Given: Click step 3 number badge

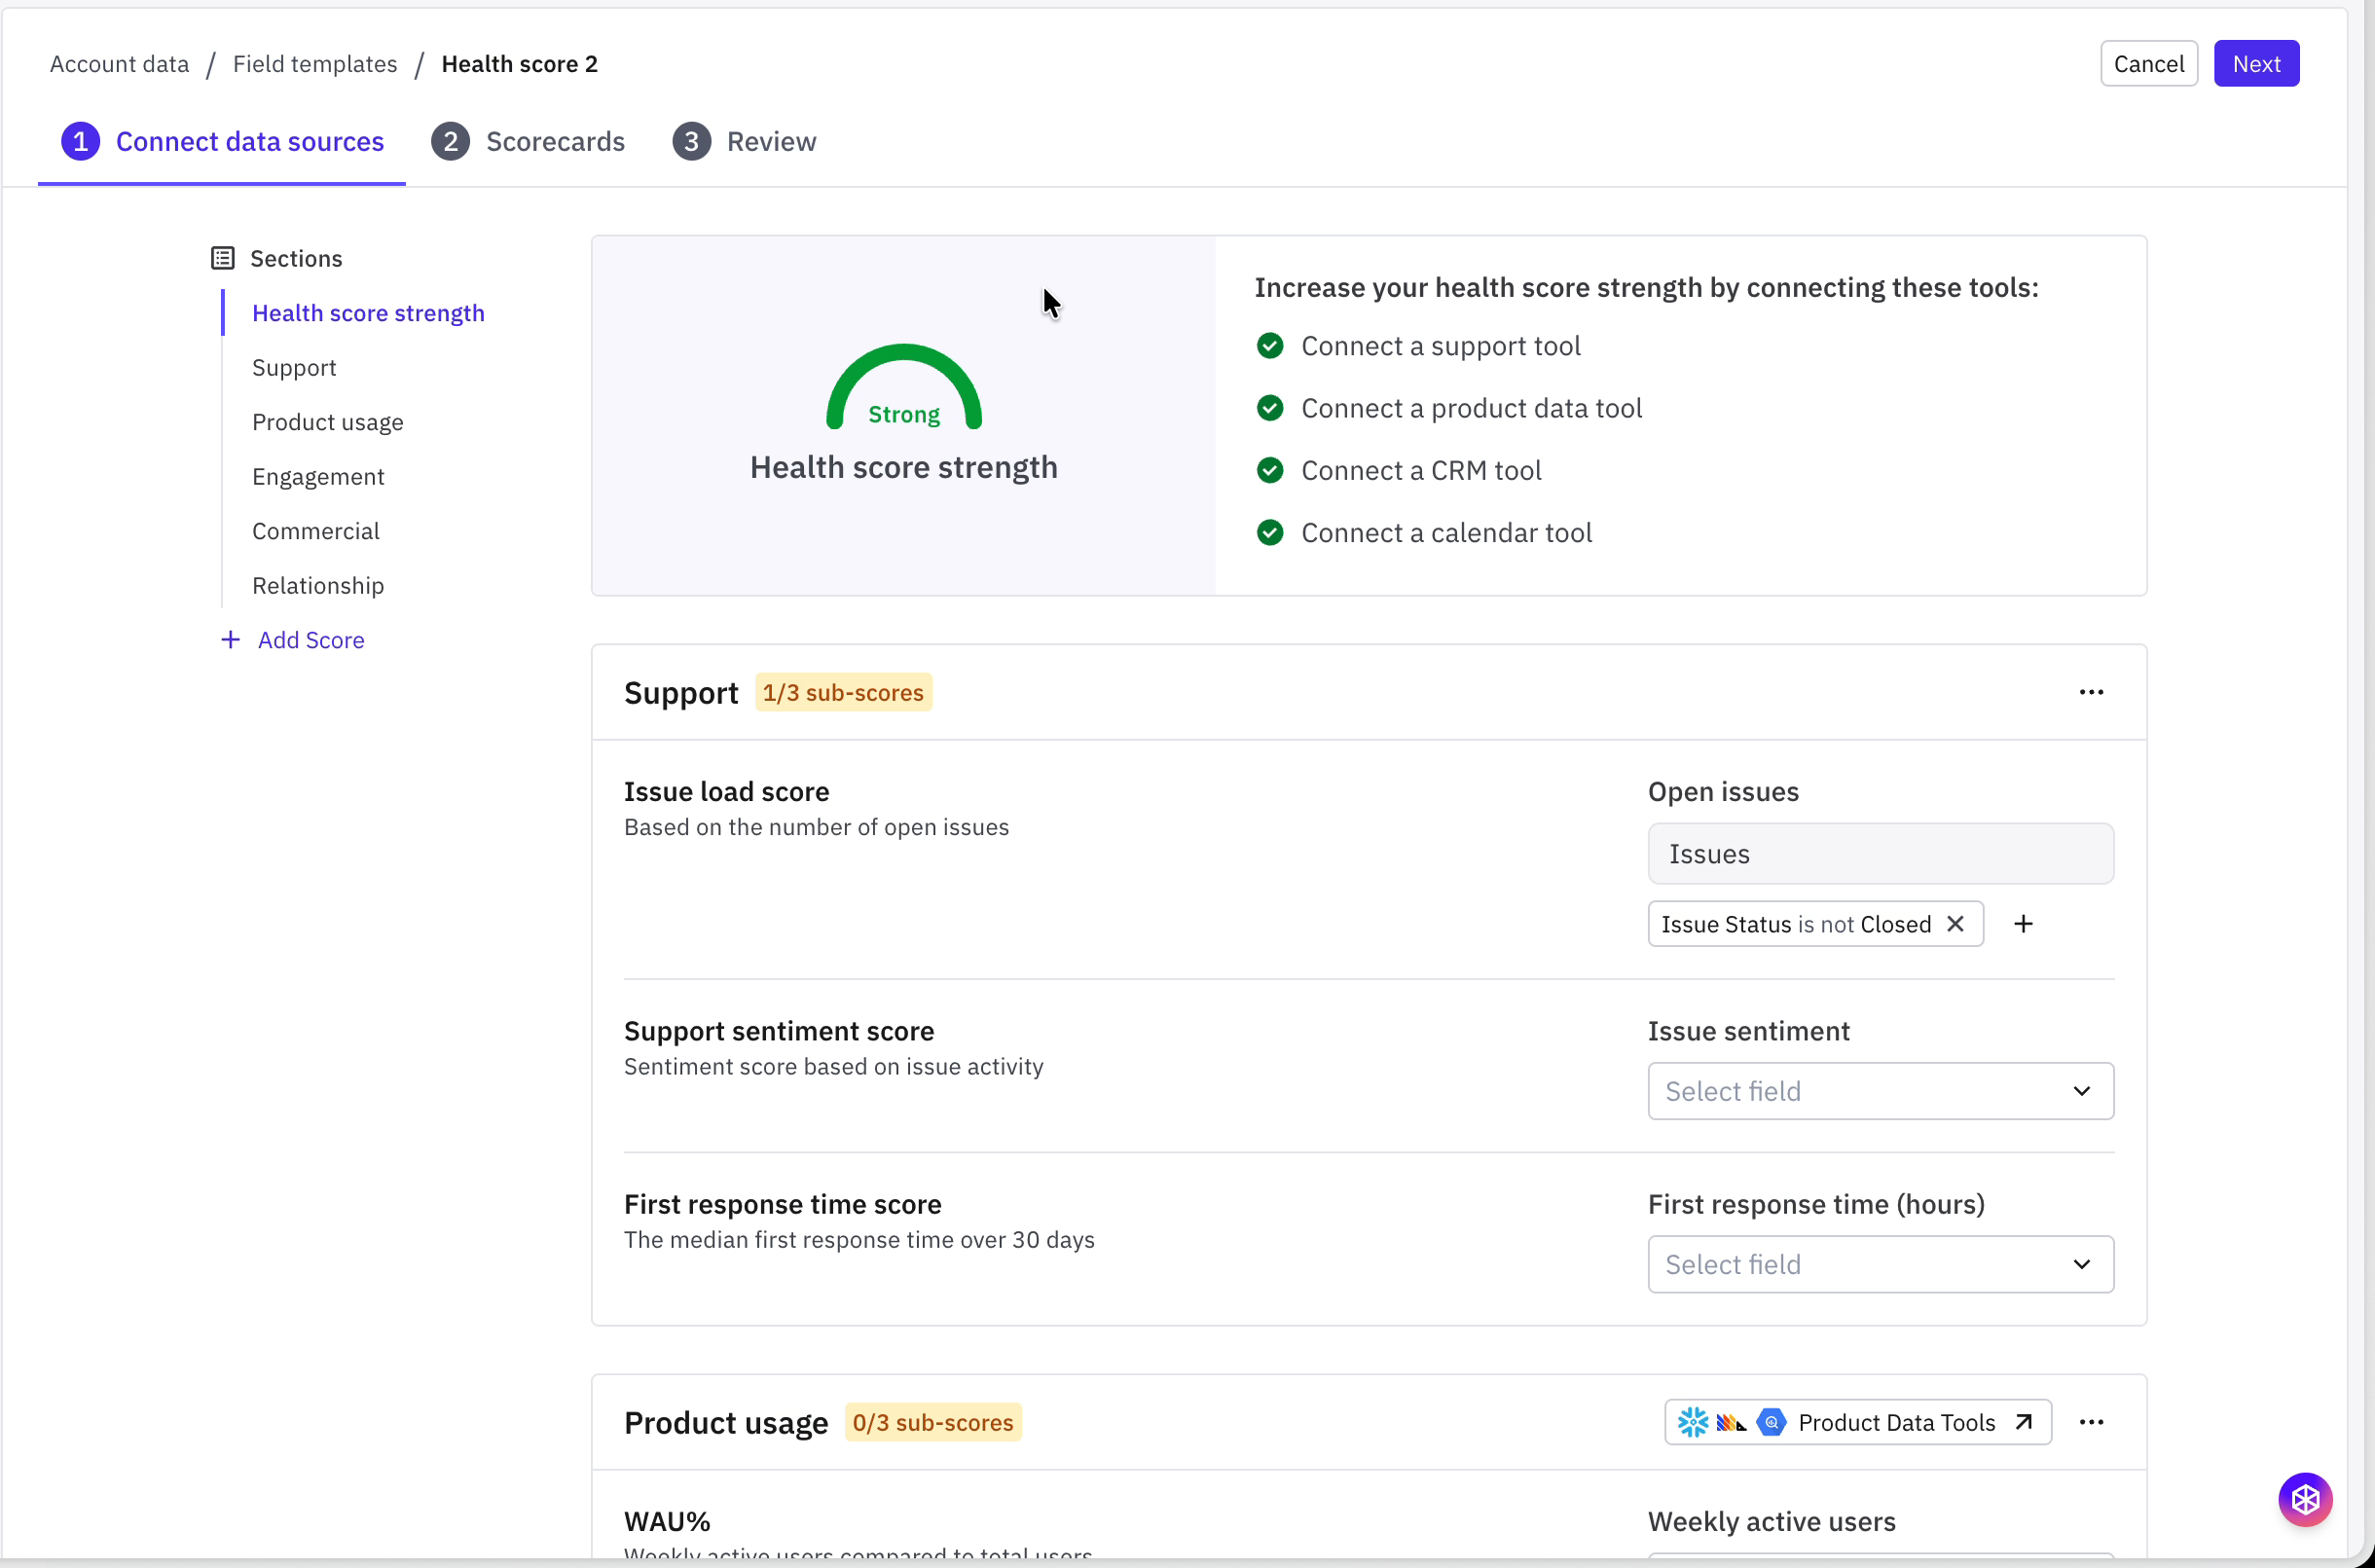Looking at the screenshot, I should click(691, 141).
